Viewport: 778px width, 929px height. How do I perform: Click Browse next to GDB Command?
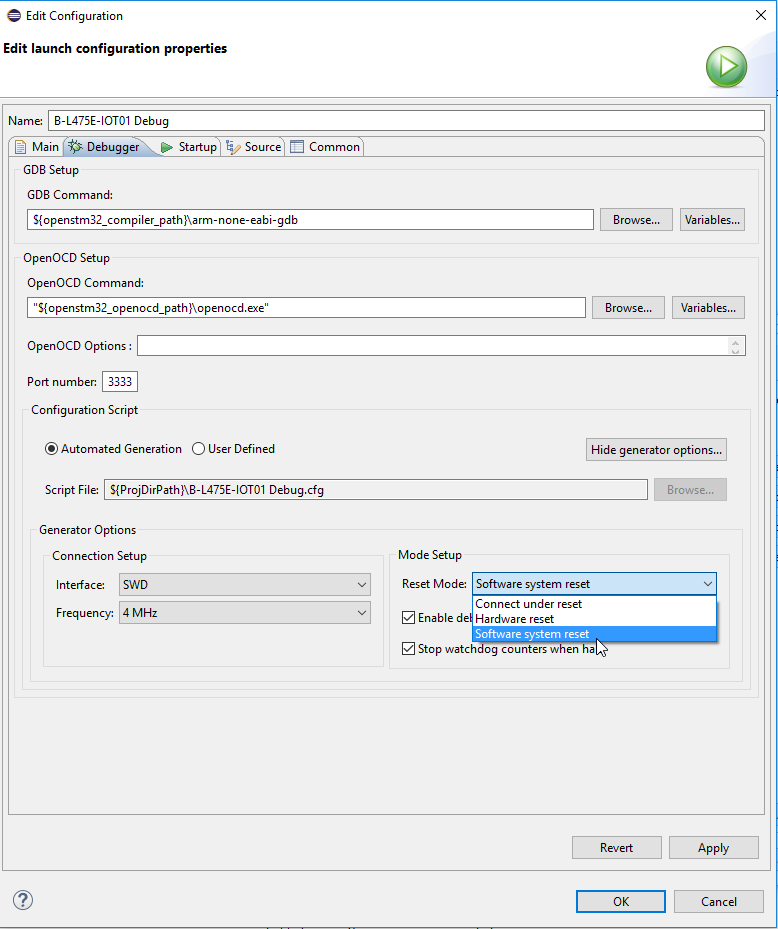(x=636, y=220)
